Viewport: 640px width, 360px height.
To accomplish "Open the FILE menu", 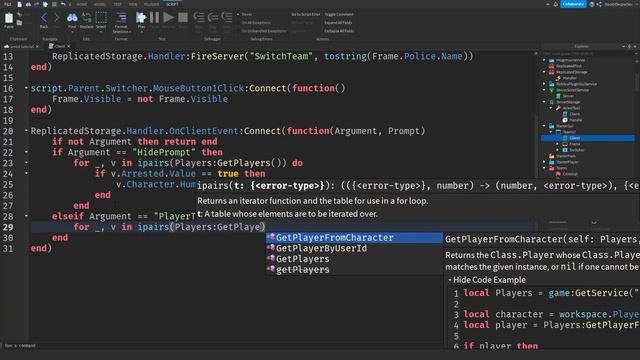I will pos(7,4).
